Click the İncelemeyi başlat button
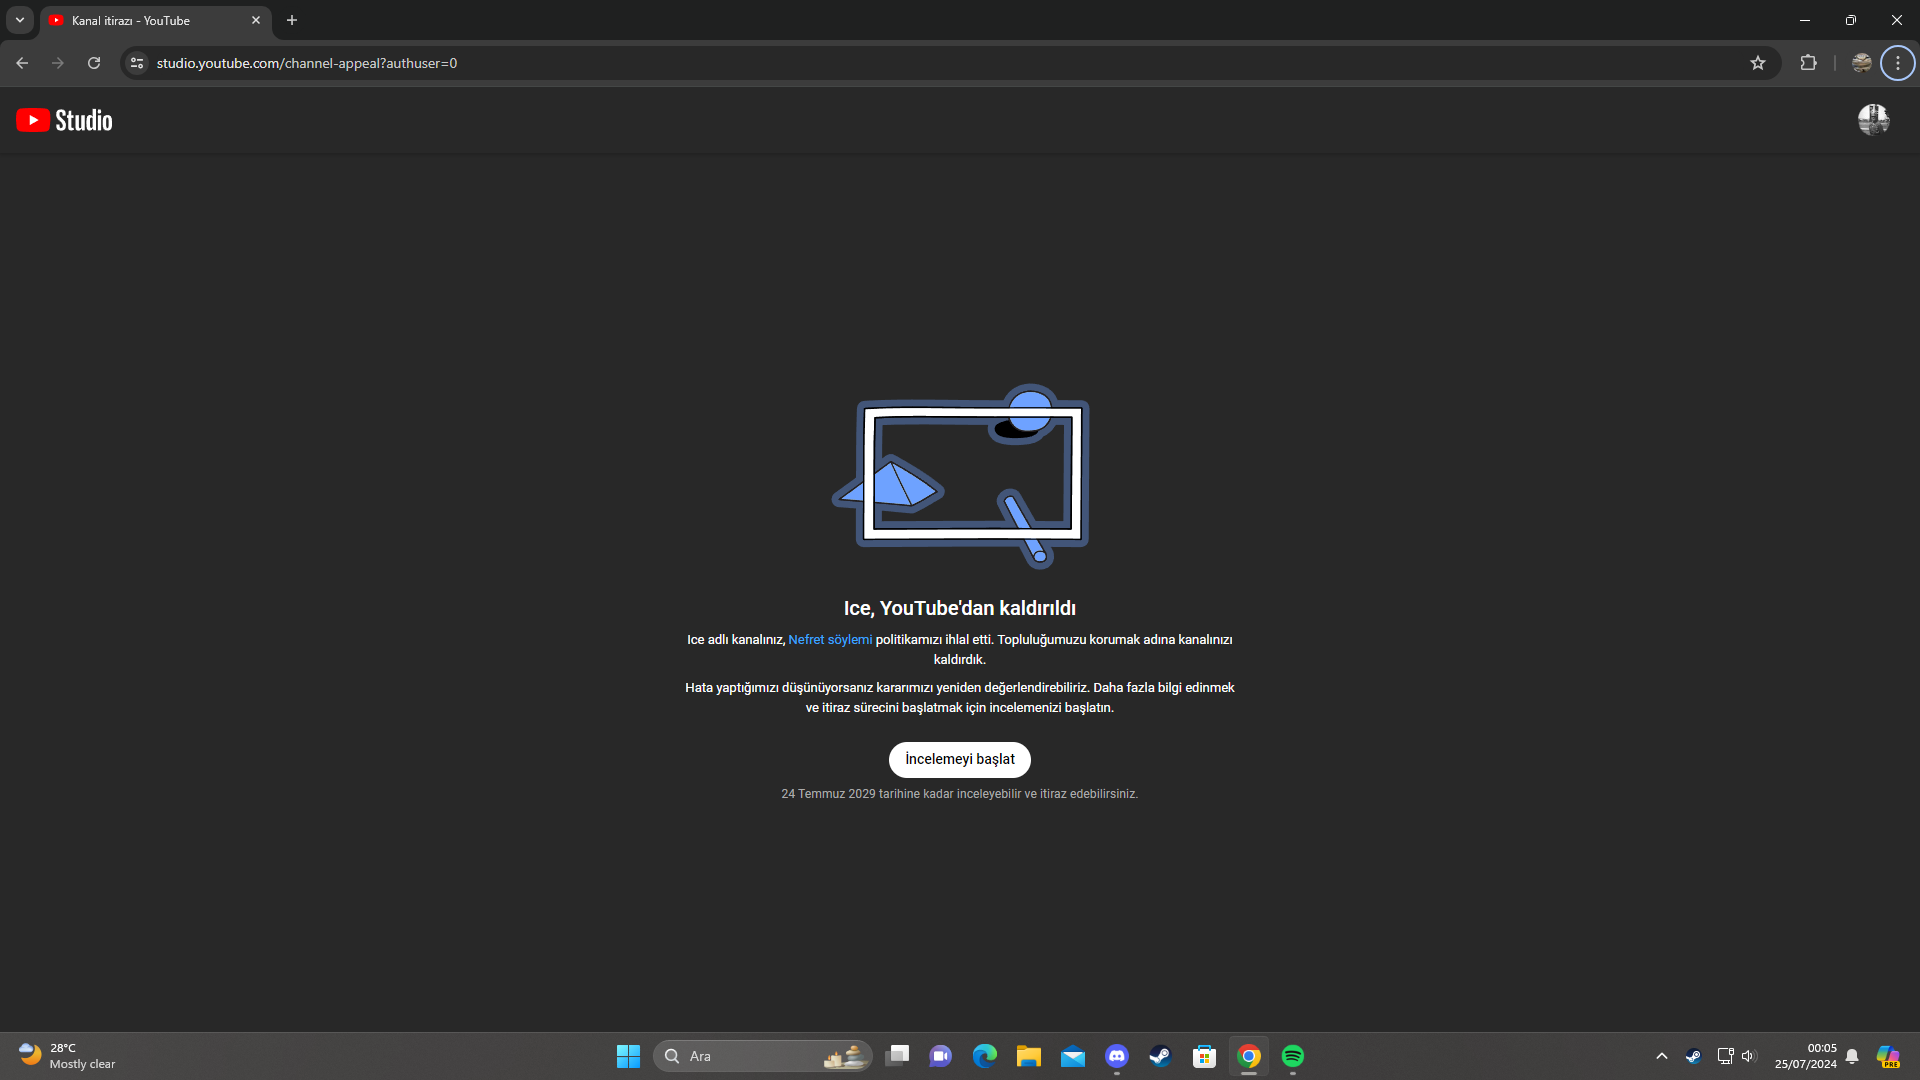Viewport: 1920px width, 1080px height. click(959, 759)
